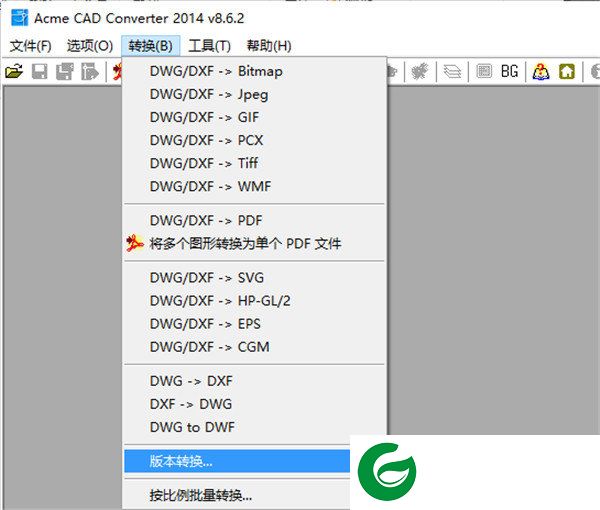Click the grey grid view toolbar icon
This screenshot has width=600, height=510.
pos(484,71)
